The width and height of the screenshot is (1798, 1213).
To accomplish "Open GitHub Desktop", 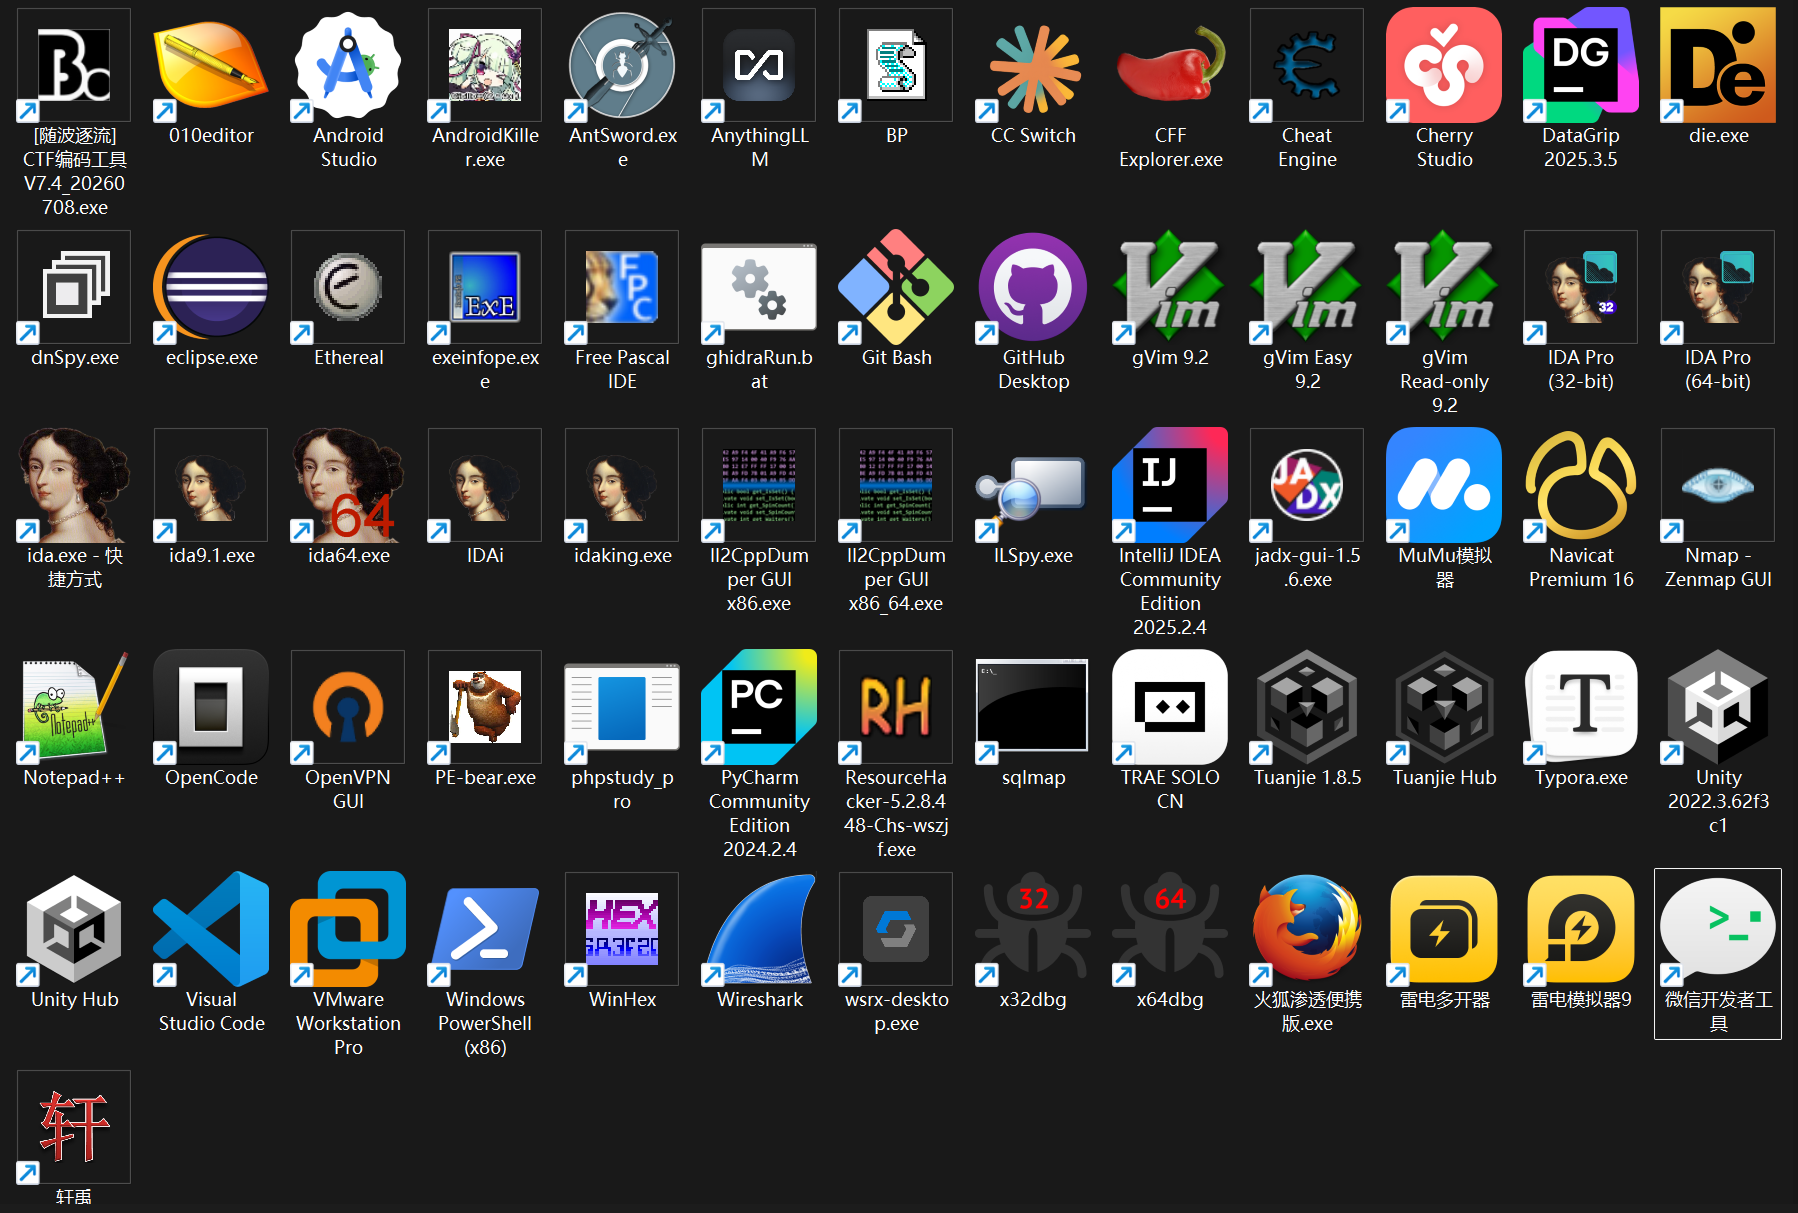I will (1033, 287).
